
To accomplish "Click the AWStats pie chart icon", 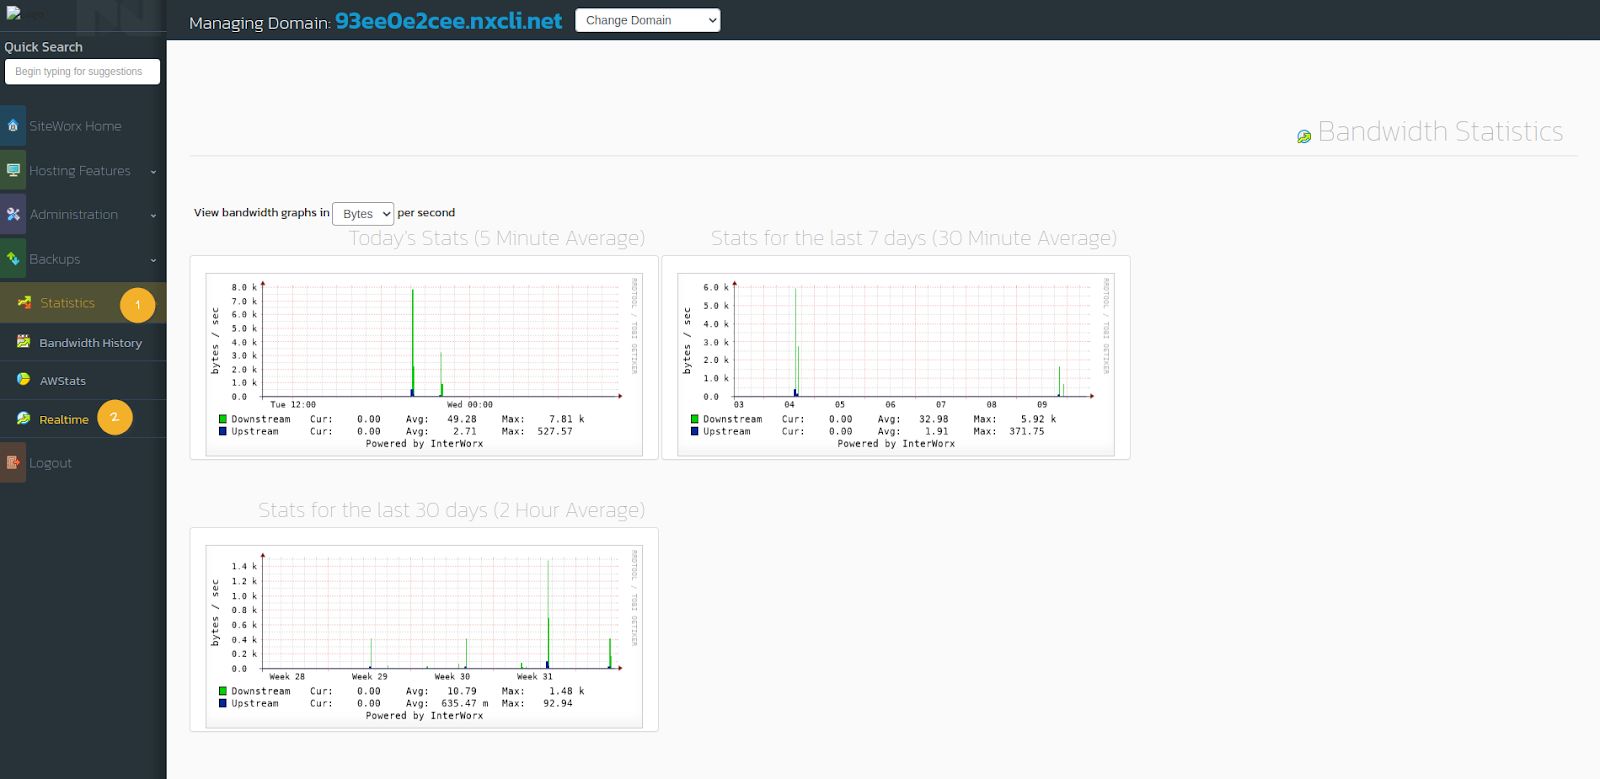I will point(23,380).
